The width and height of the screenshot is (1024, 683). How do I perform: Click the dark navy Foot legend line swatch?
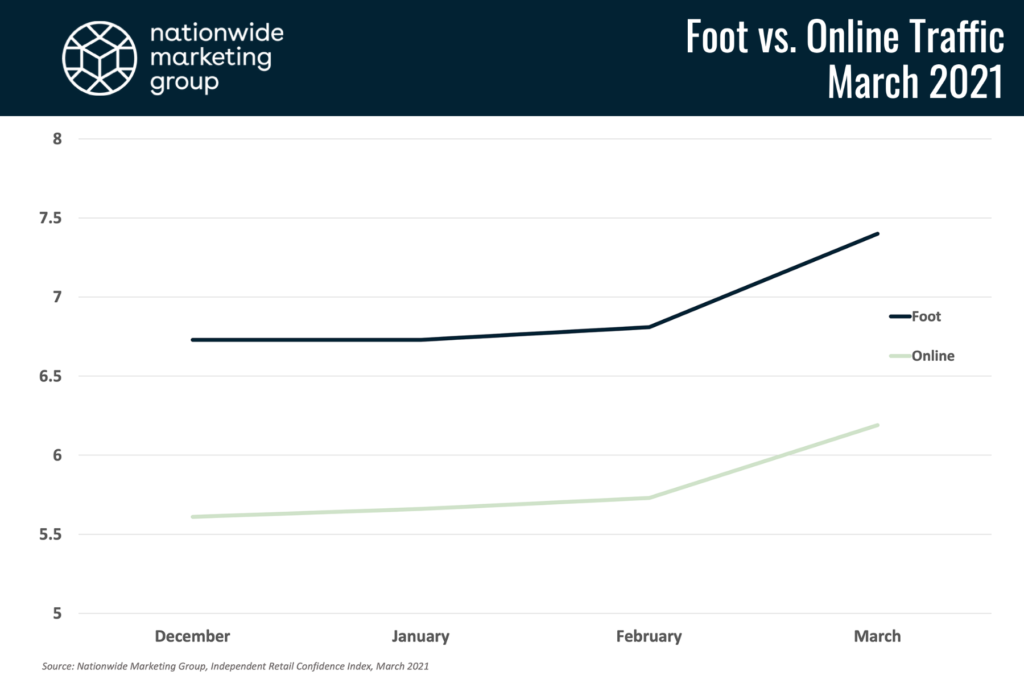click(x=900, y=317)
